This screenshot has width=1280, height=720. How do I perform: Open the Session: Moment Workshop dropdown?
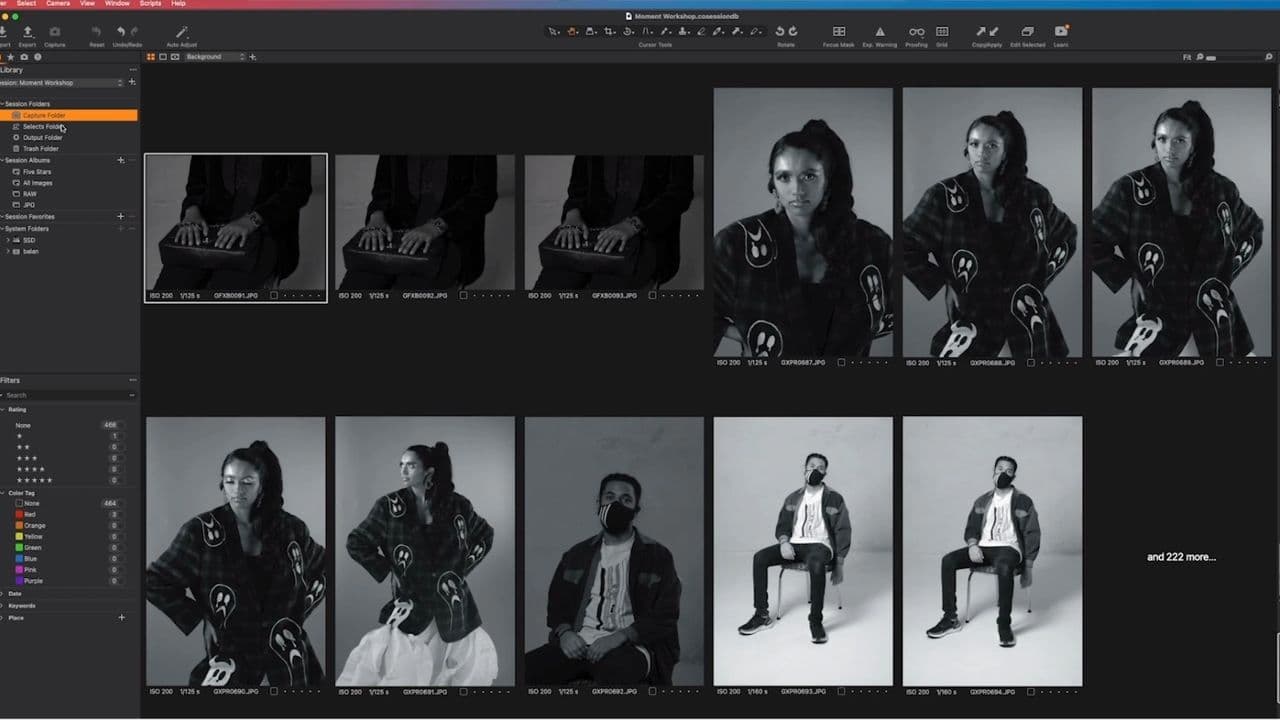click(x=62, y=83)
